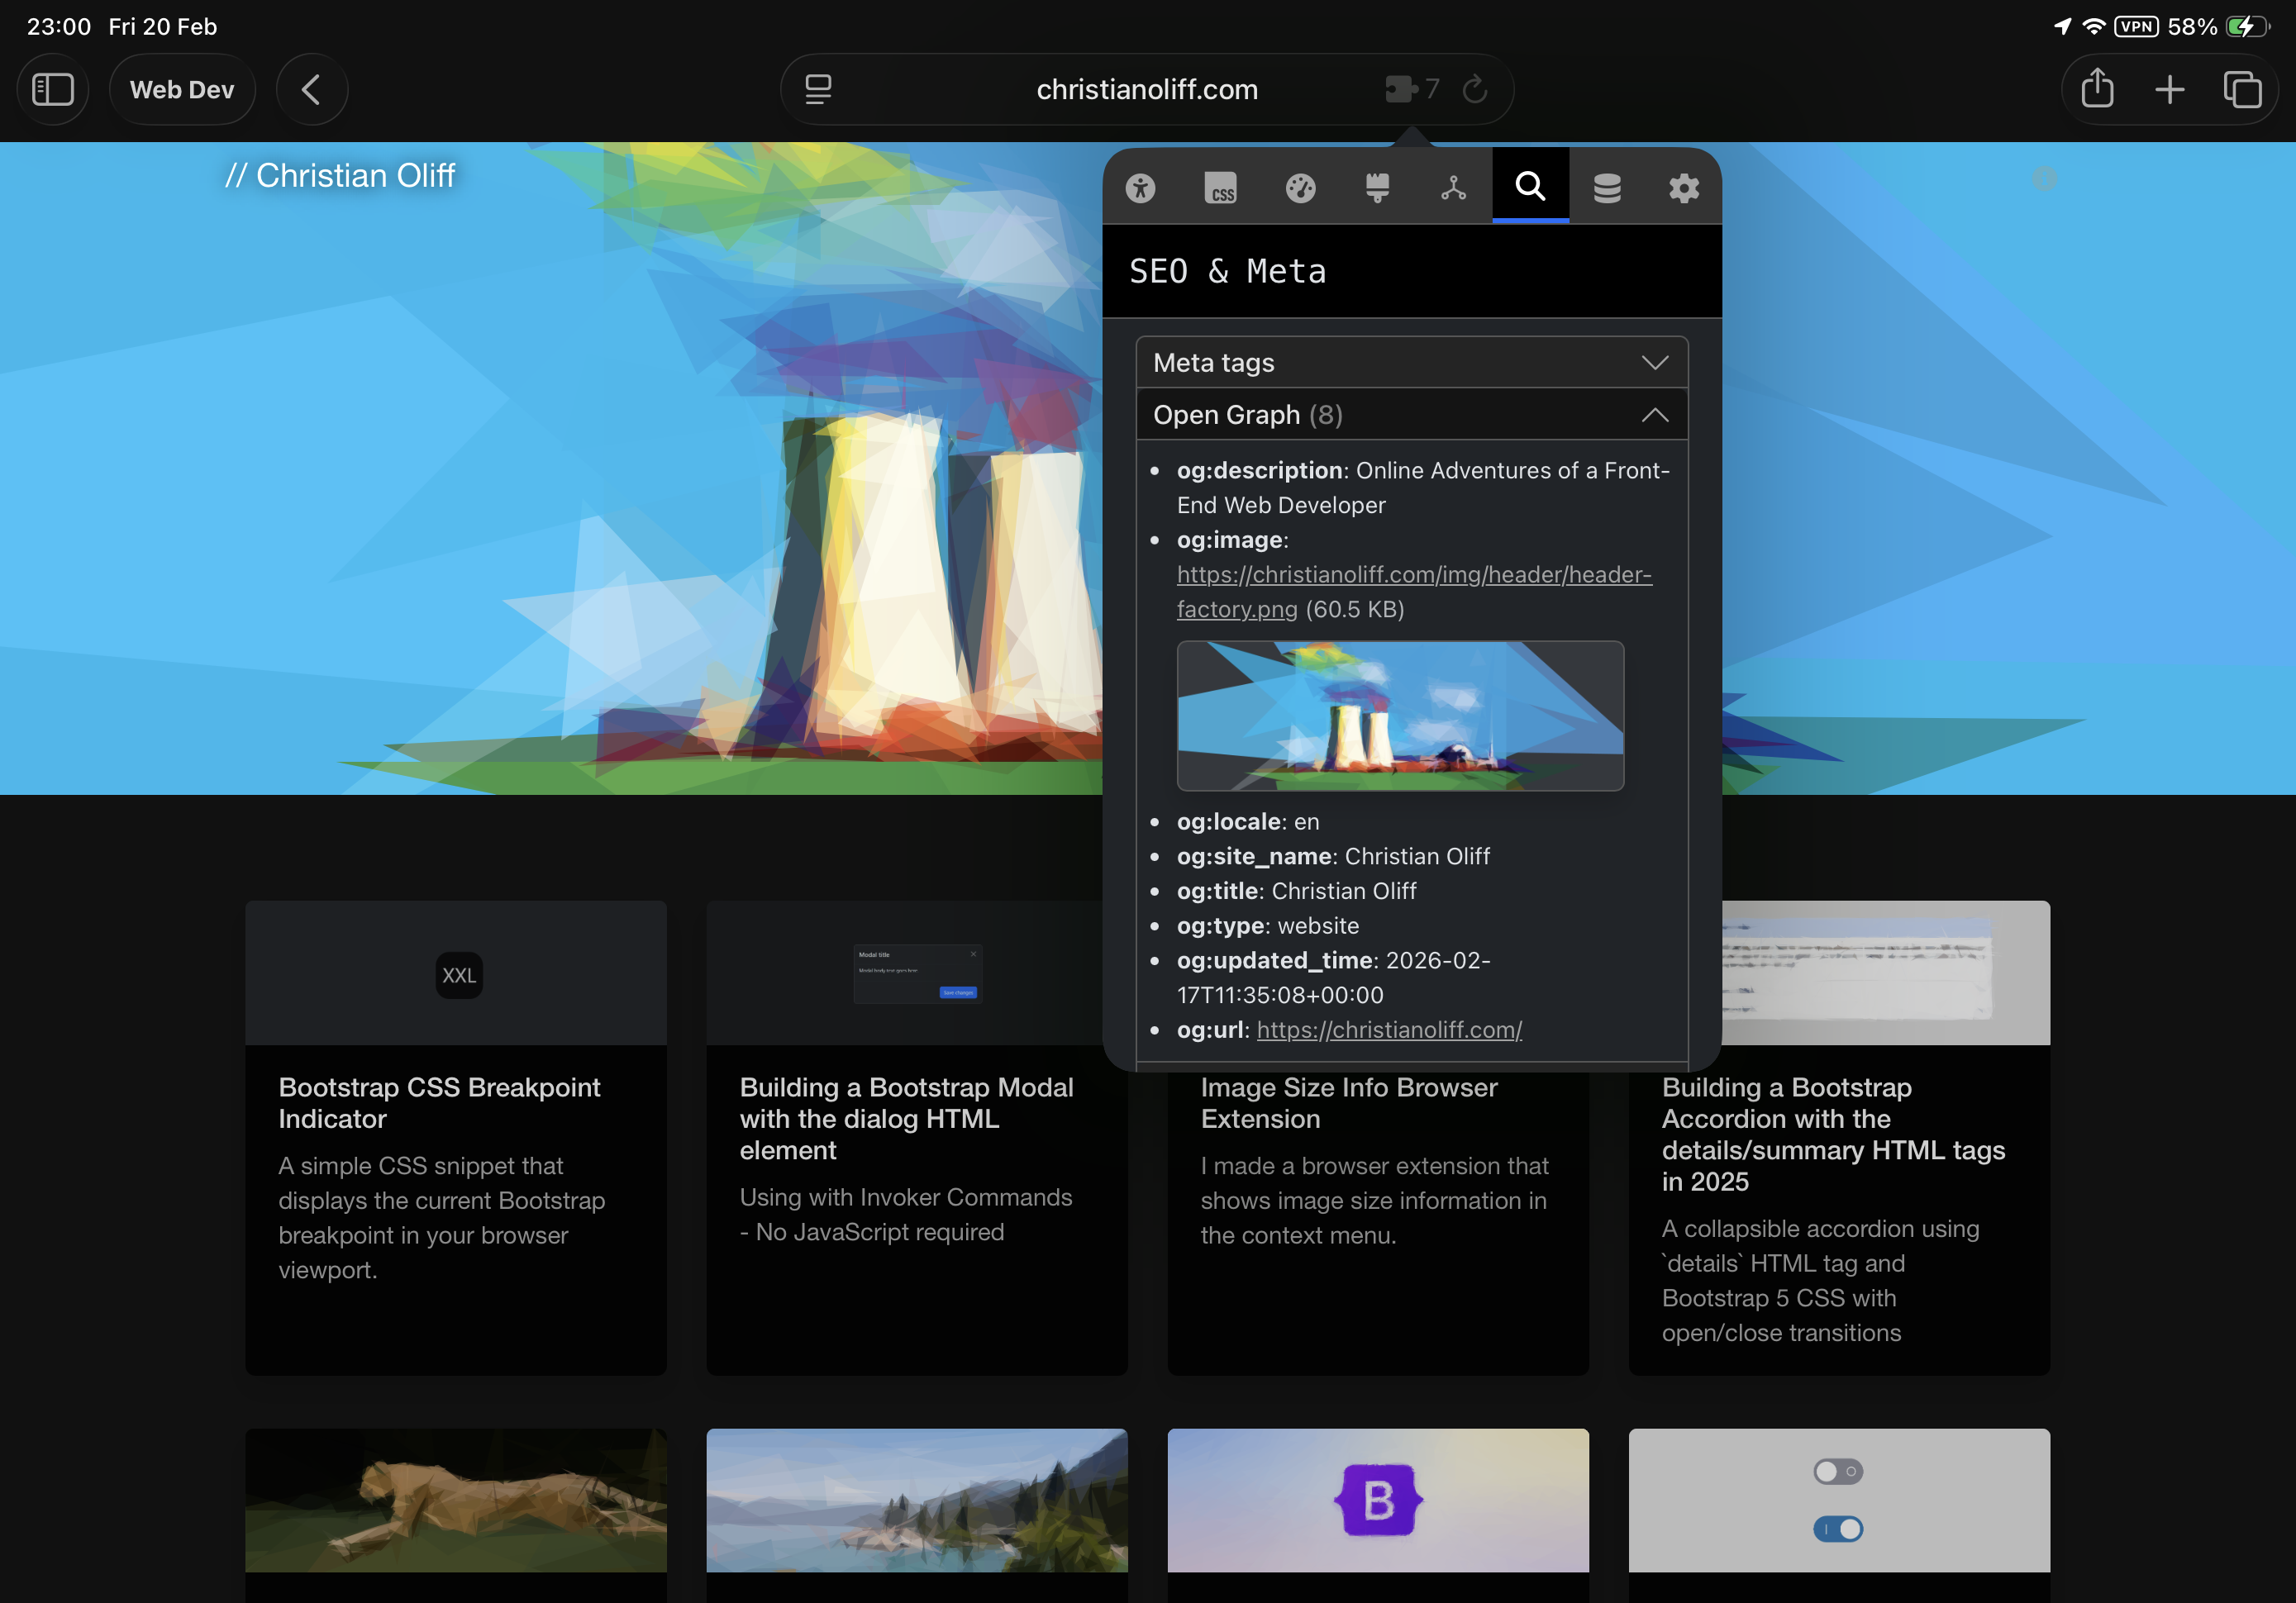Open the performance dashboard panel
The height and width of the screenshot is (1603, 2296).
[x=1301, y=187]
